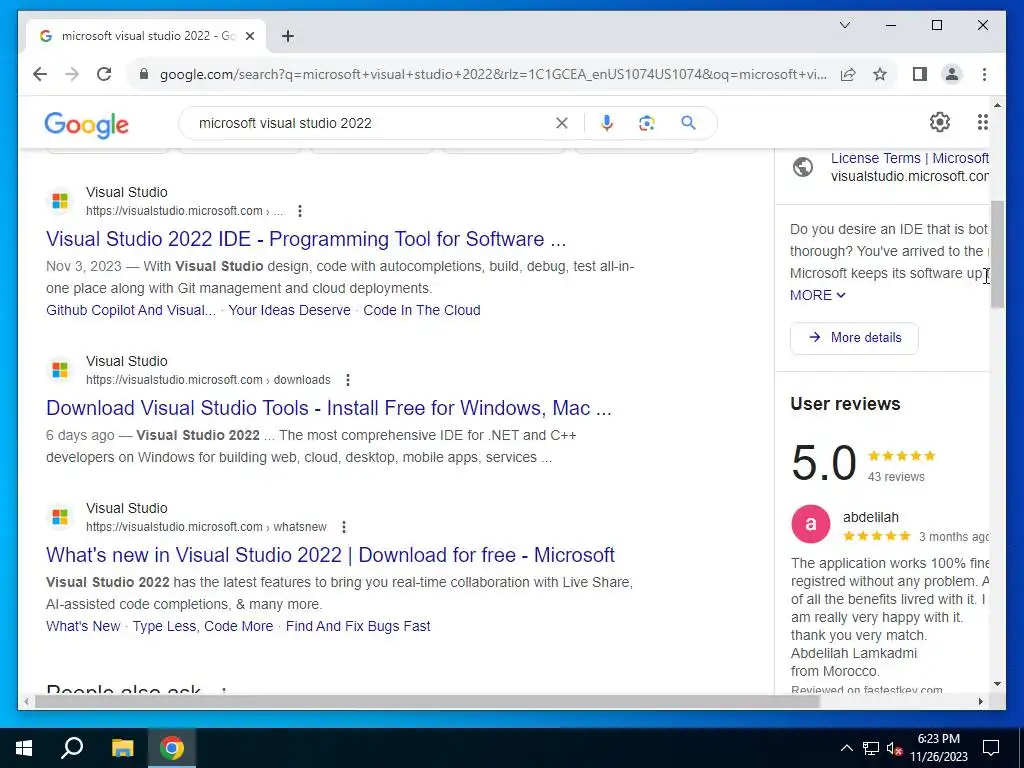This screenshot has height=768, width=1024.
Task: Open Find And Fix Bugs Fast sitelink
Action: 358,626
